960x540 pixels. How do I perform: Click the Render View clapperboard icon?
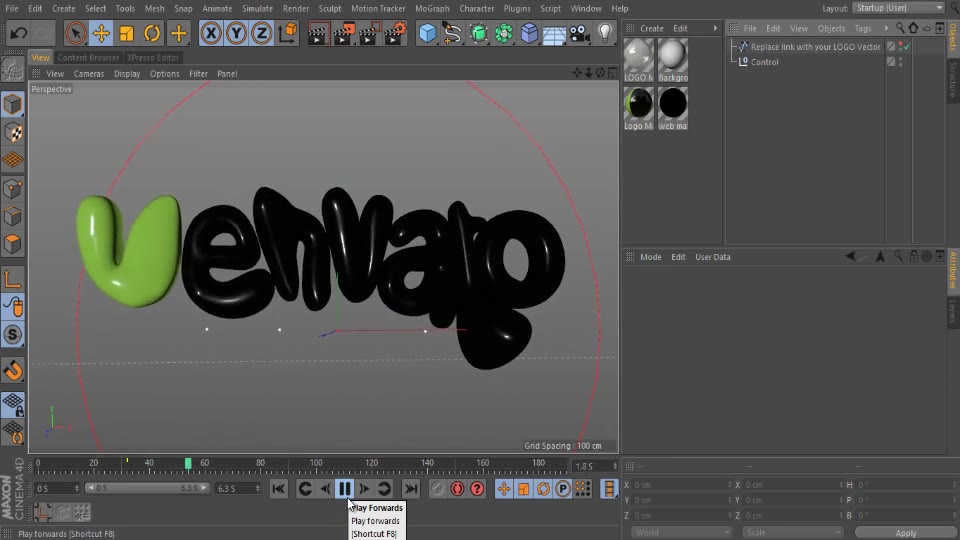[x=318, y=33]
